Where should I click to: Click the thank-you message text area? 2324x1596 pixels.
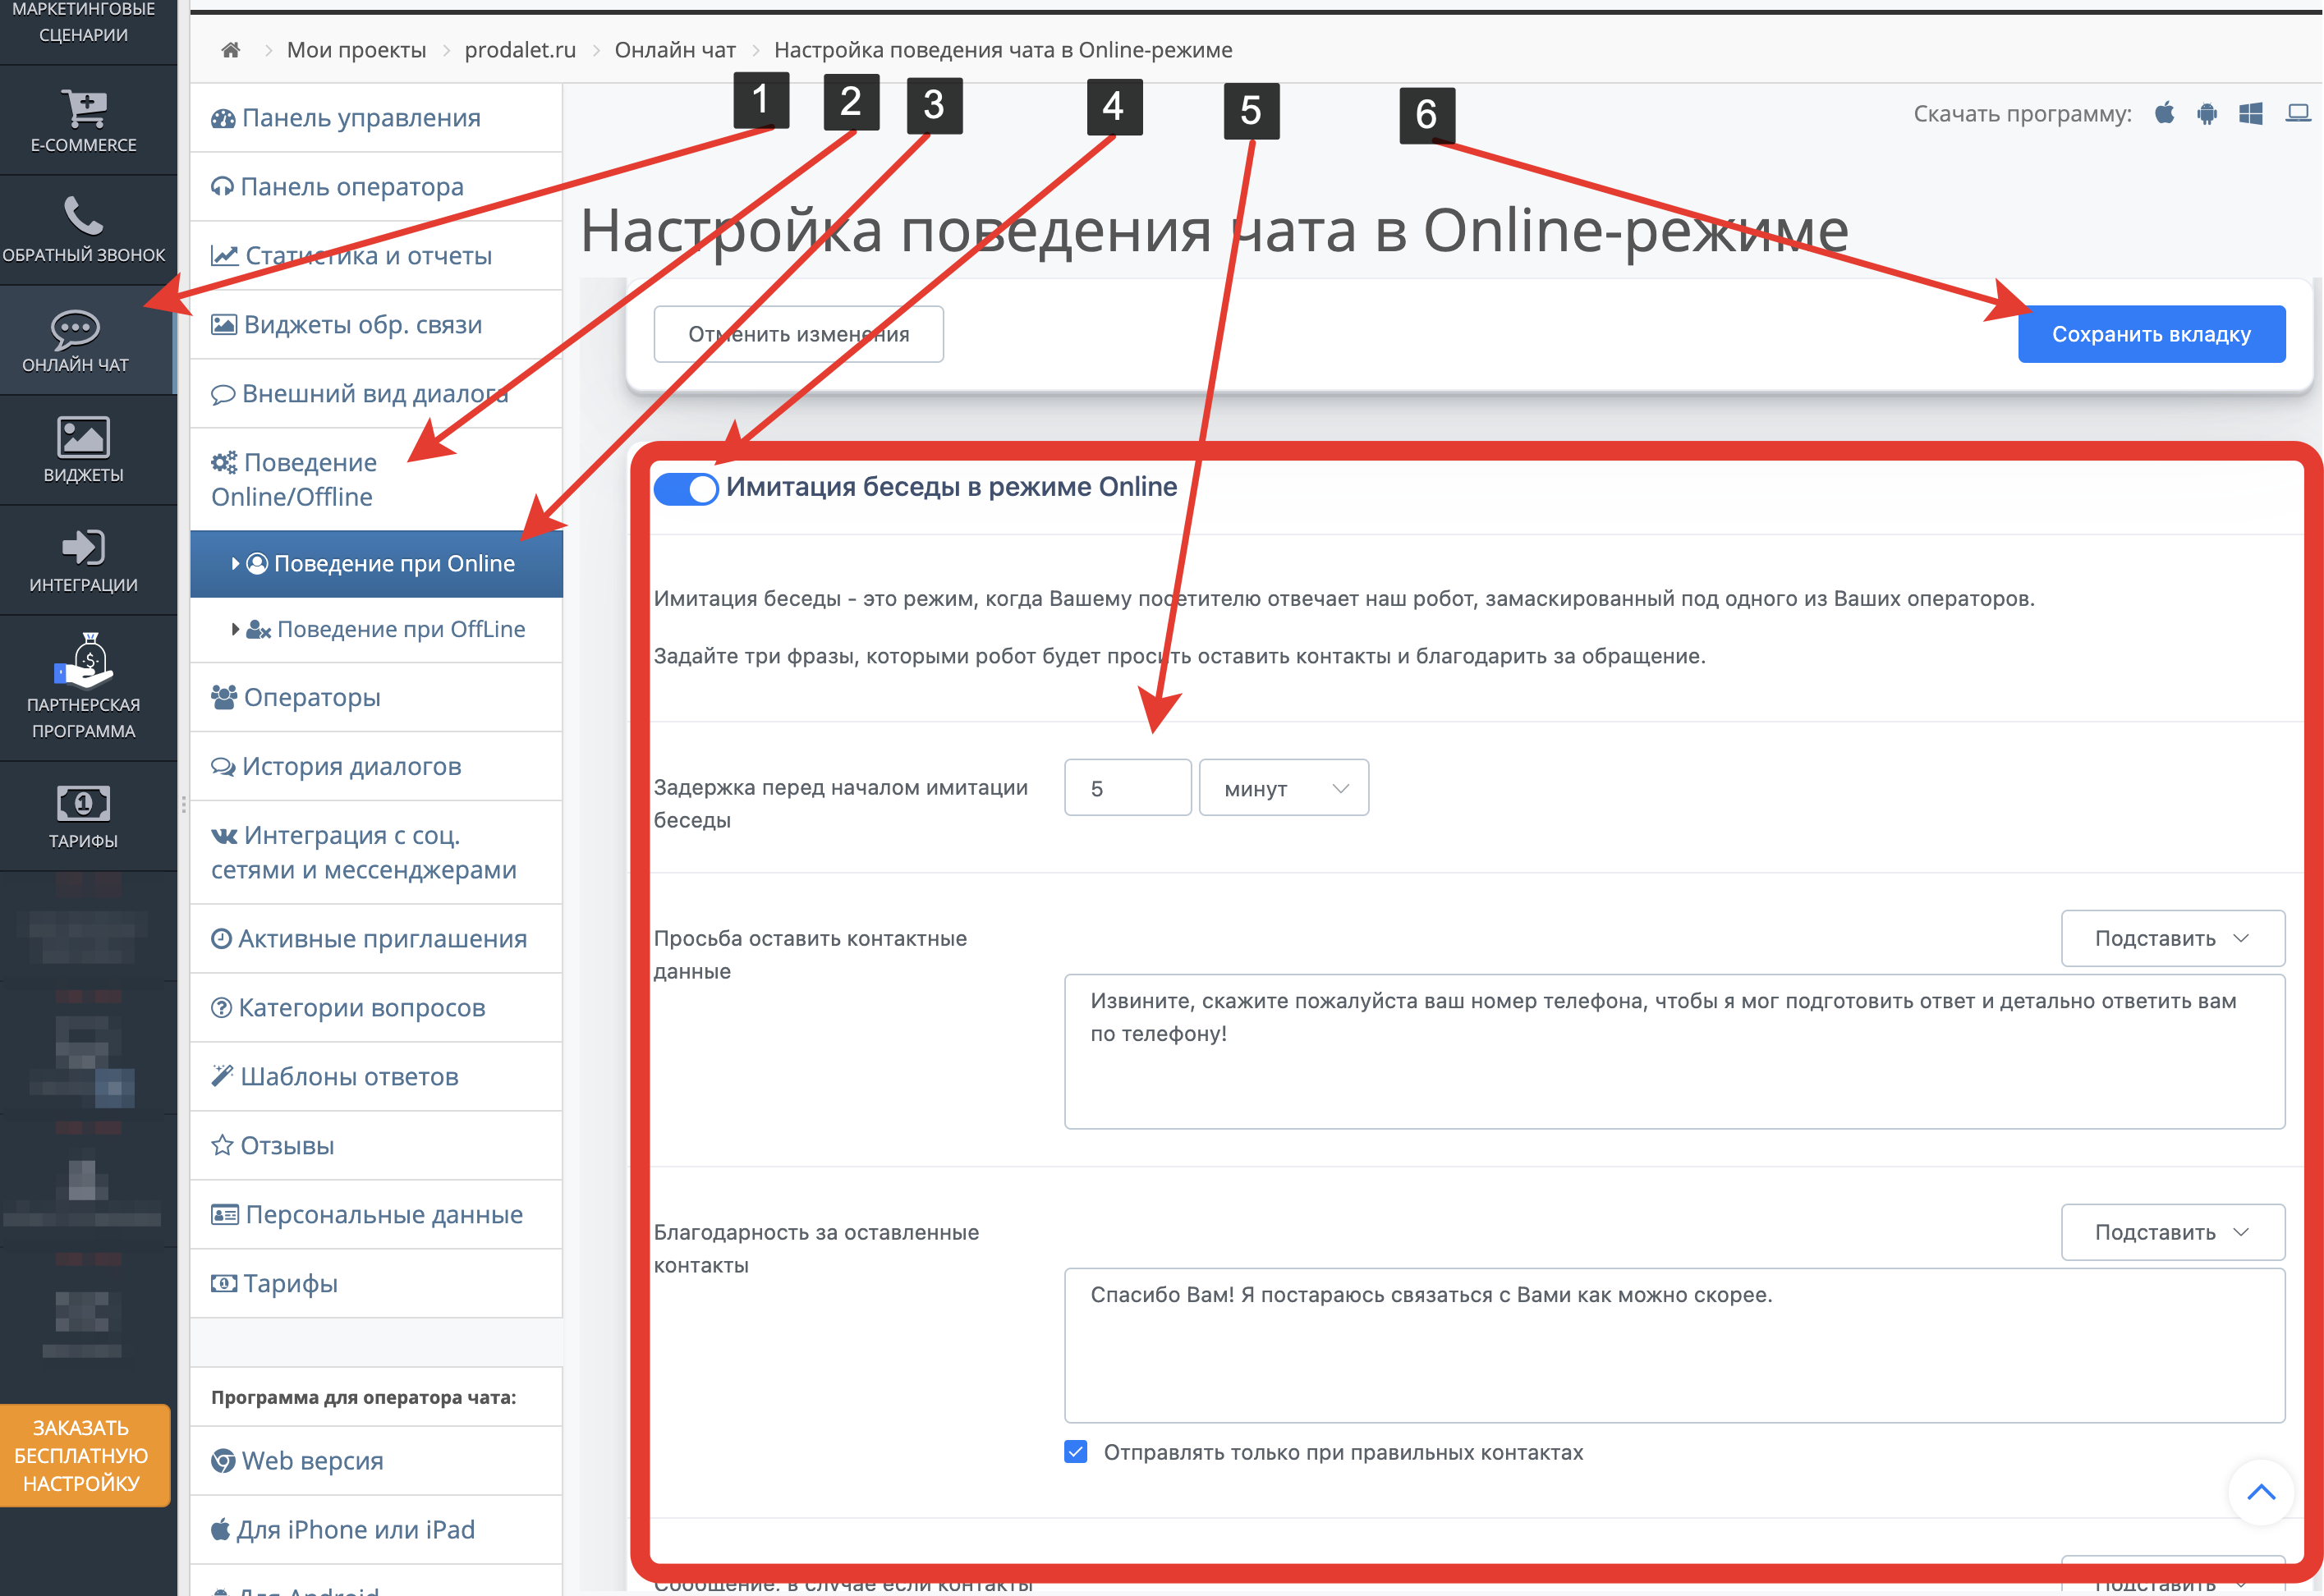(1674, 1346)
